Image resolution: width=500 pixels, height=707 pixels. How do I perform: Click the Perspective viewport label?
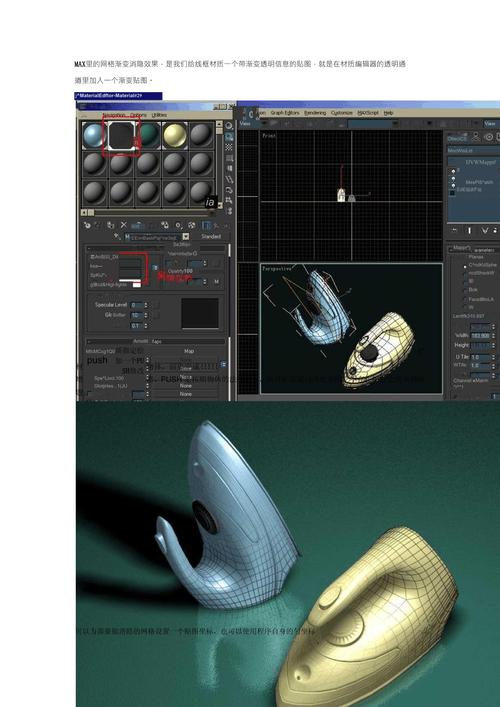(277, 268)
